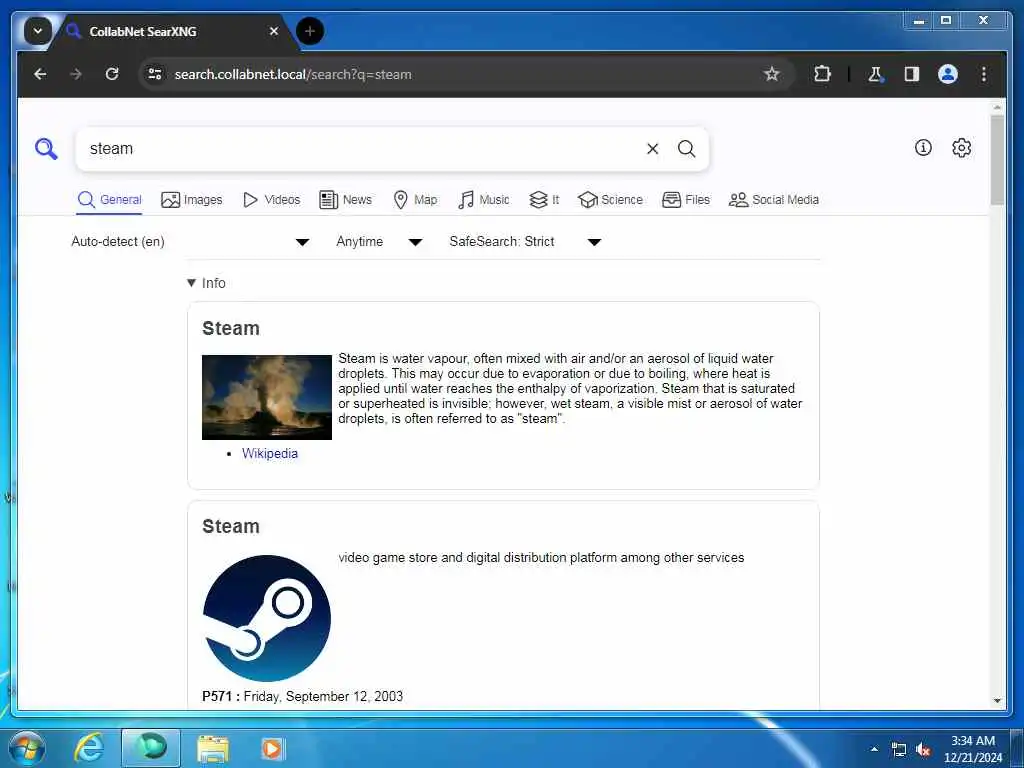
Task: Open the Windows Start menu
Action: [27, 748]
